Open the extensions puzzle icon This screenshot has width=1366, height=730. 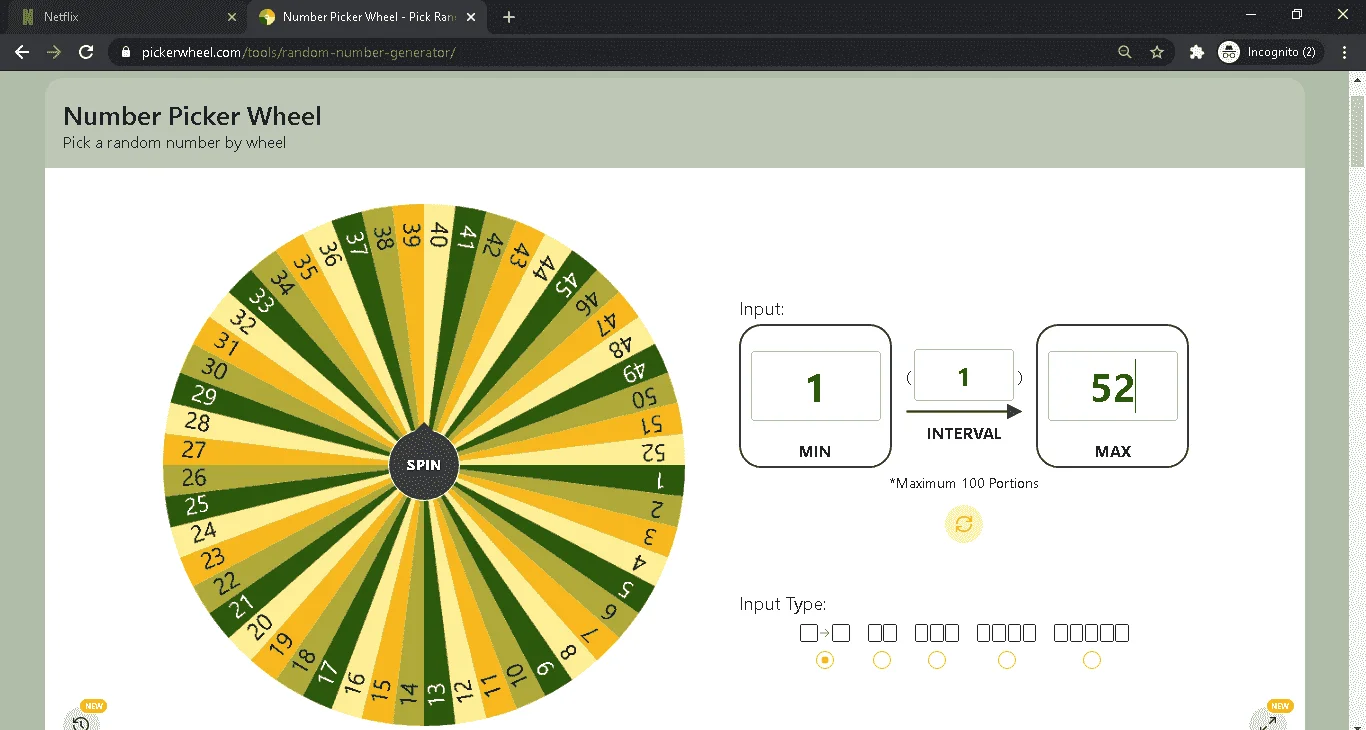coord(1196,52)
